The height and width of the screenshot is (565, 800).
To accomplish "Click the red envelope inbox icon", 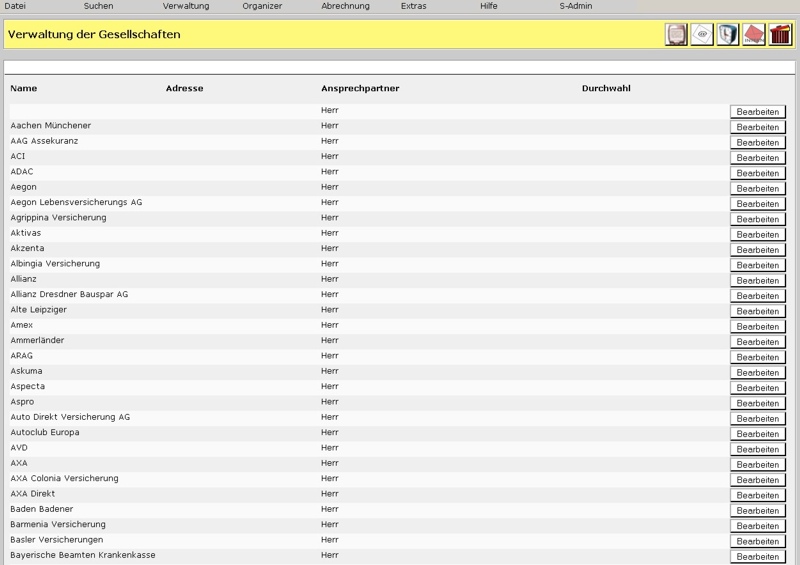I will pos(754,35).
